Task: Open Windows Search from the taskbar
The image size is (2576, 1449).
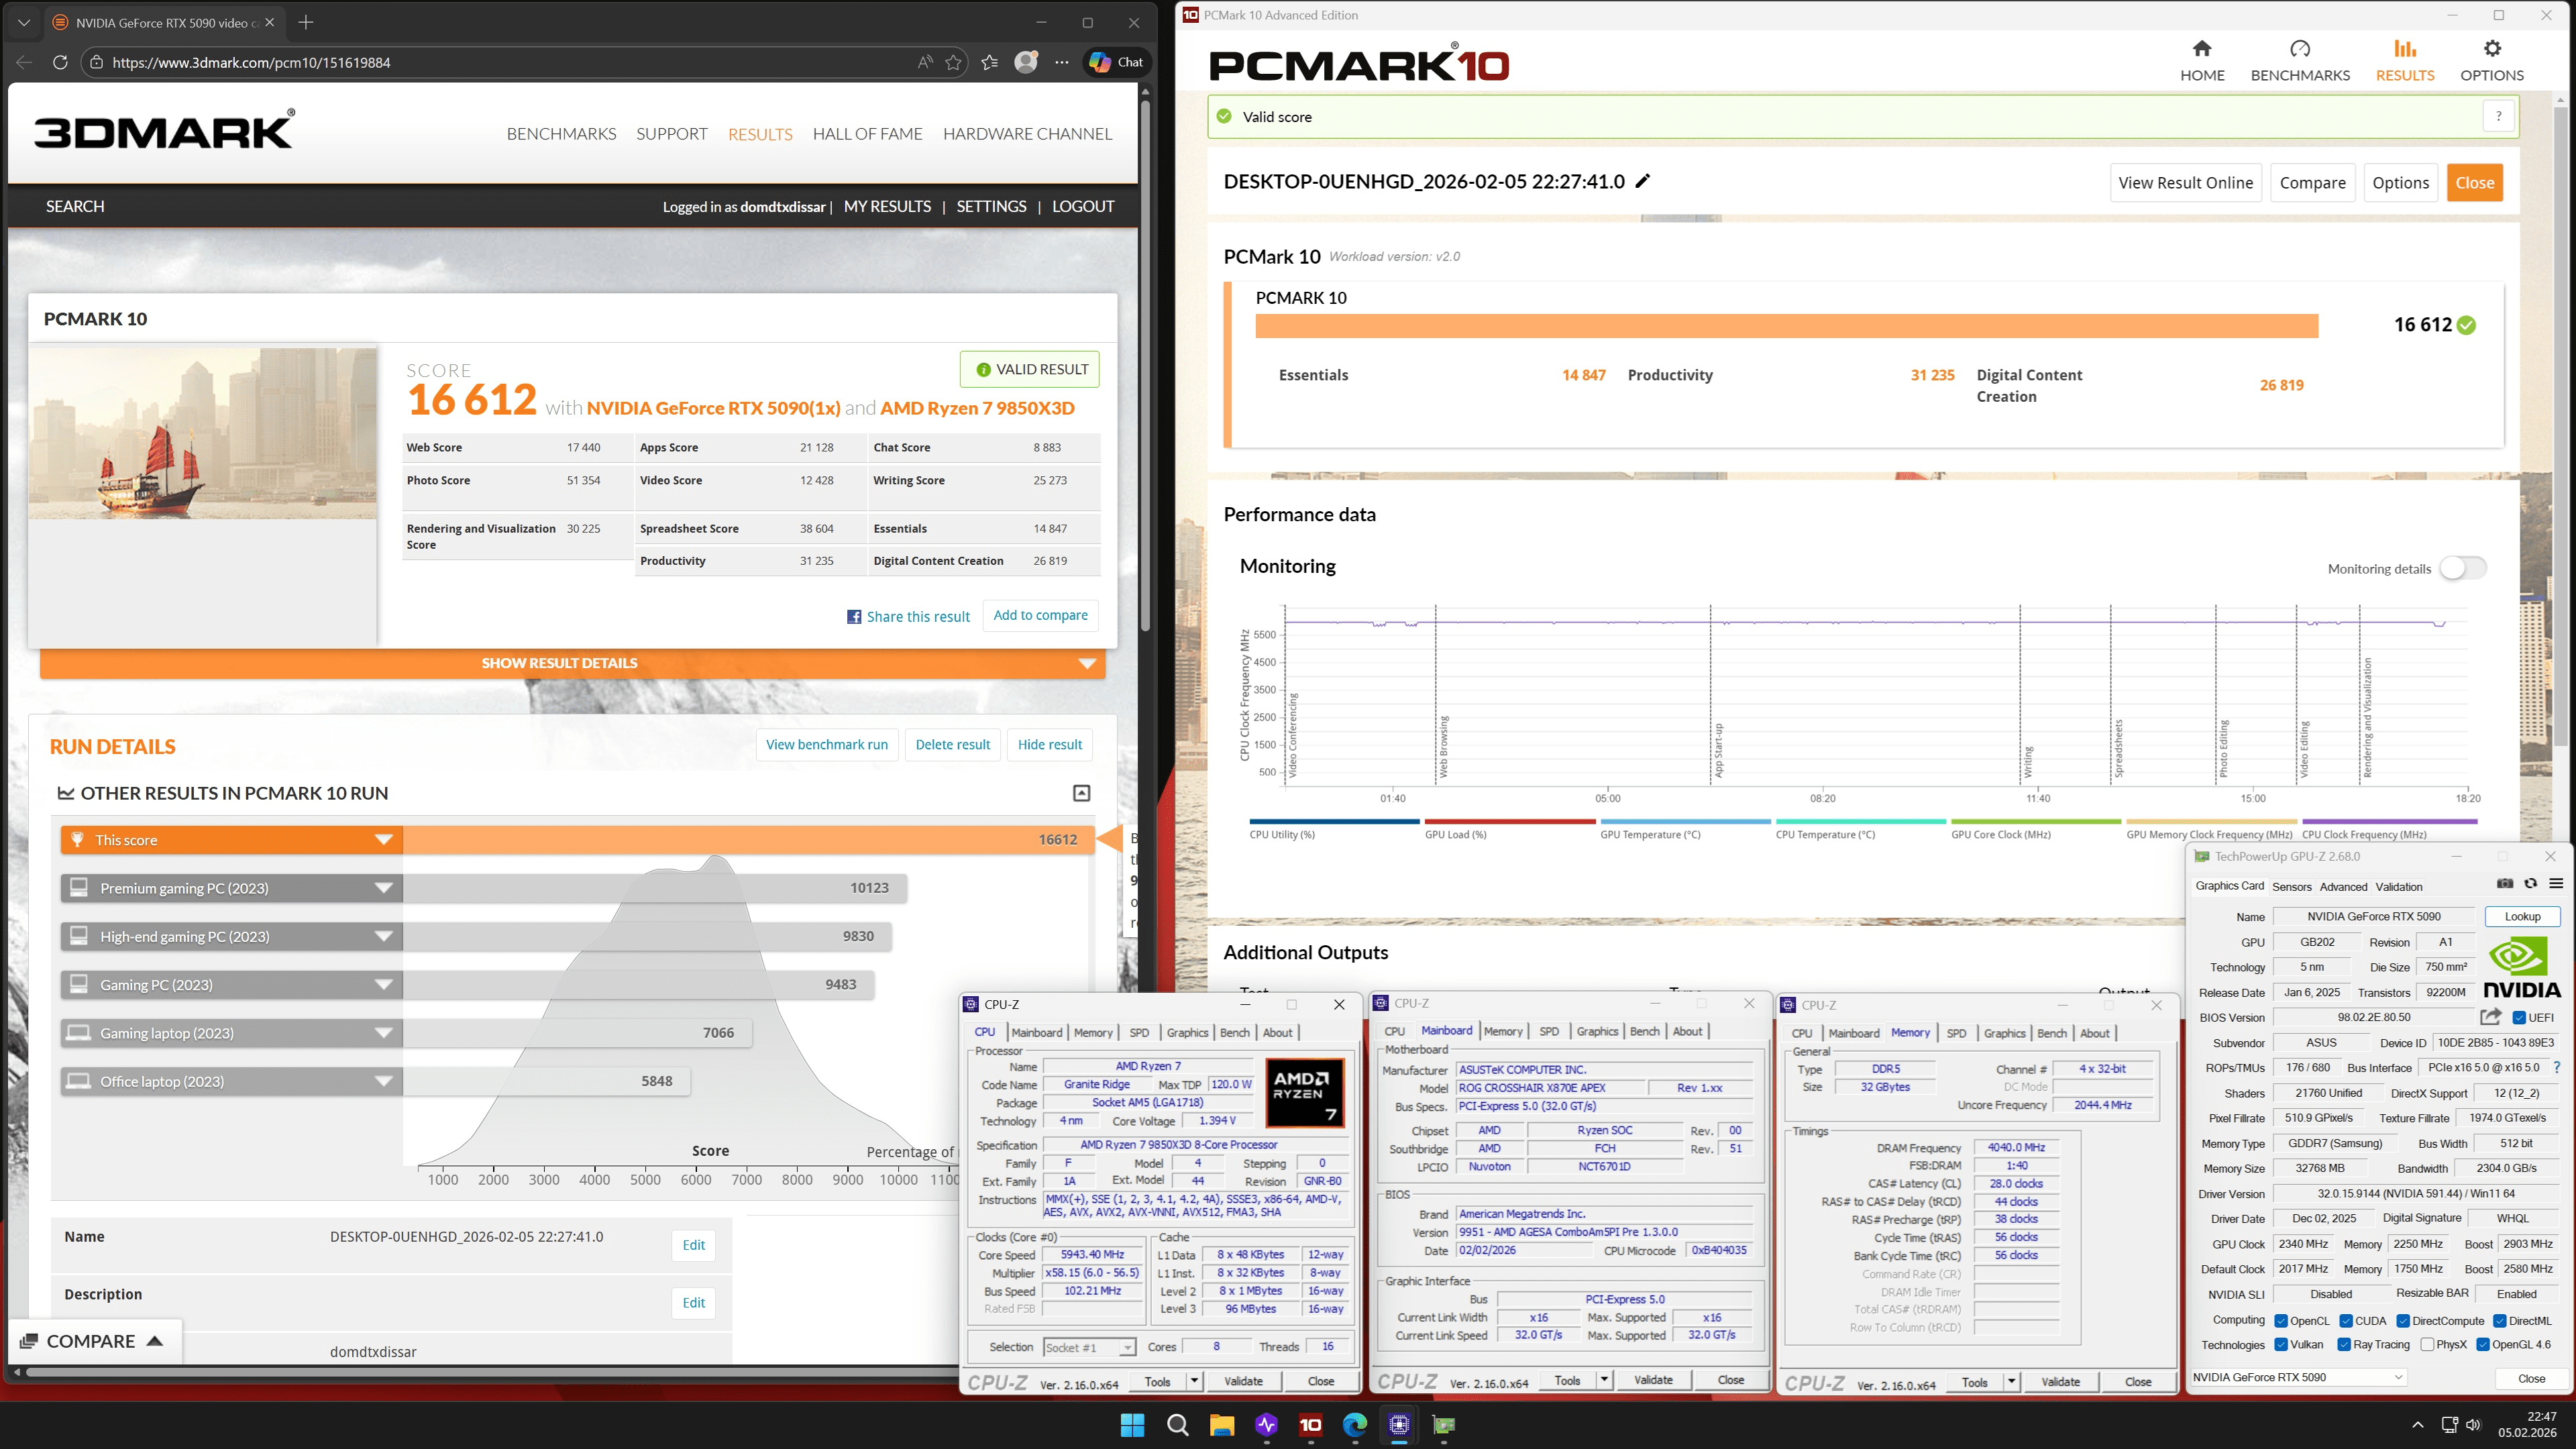Action: pos(1177,1425)
